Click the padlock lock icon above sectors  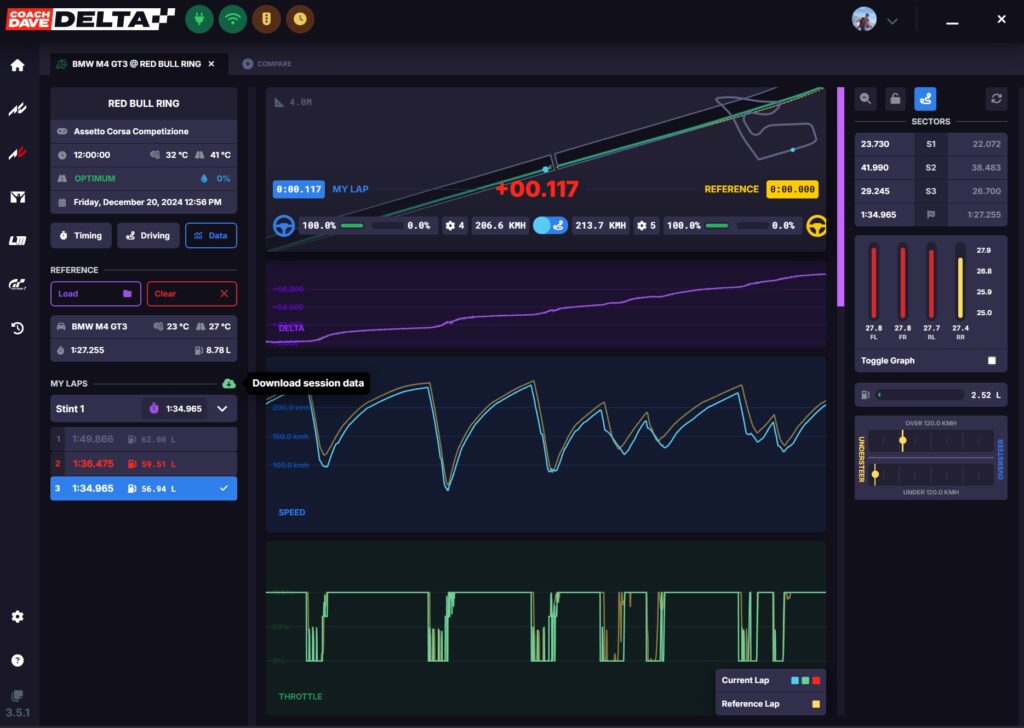pyautogui.click(x=896, y=98)
